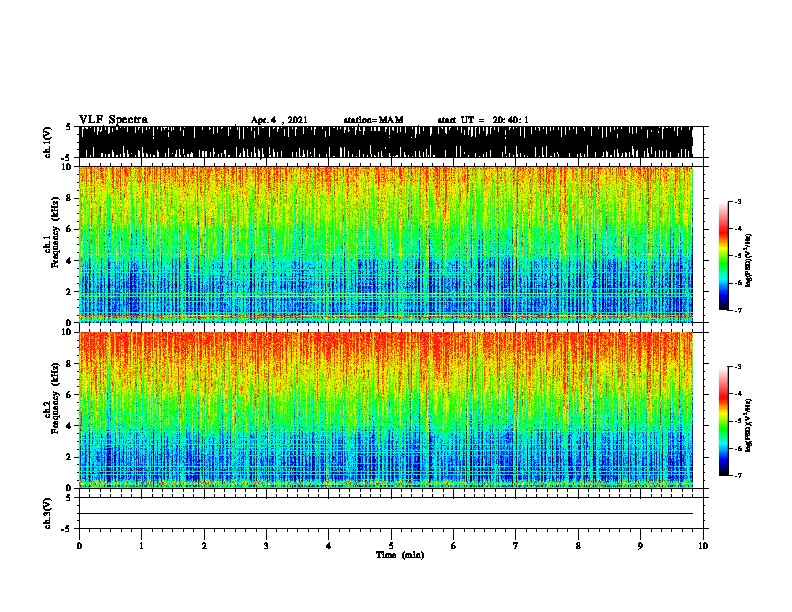Image resolution: width=792 pixels, height=612 pixels.
Task: Click the ch.1(V) axis upper "5" label
Action: (68, 127)
